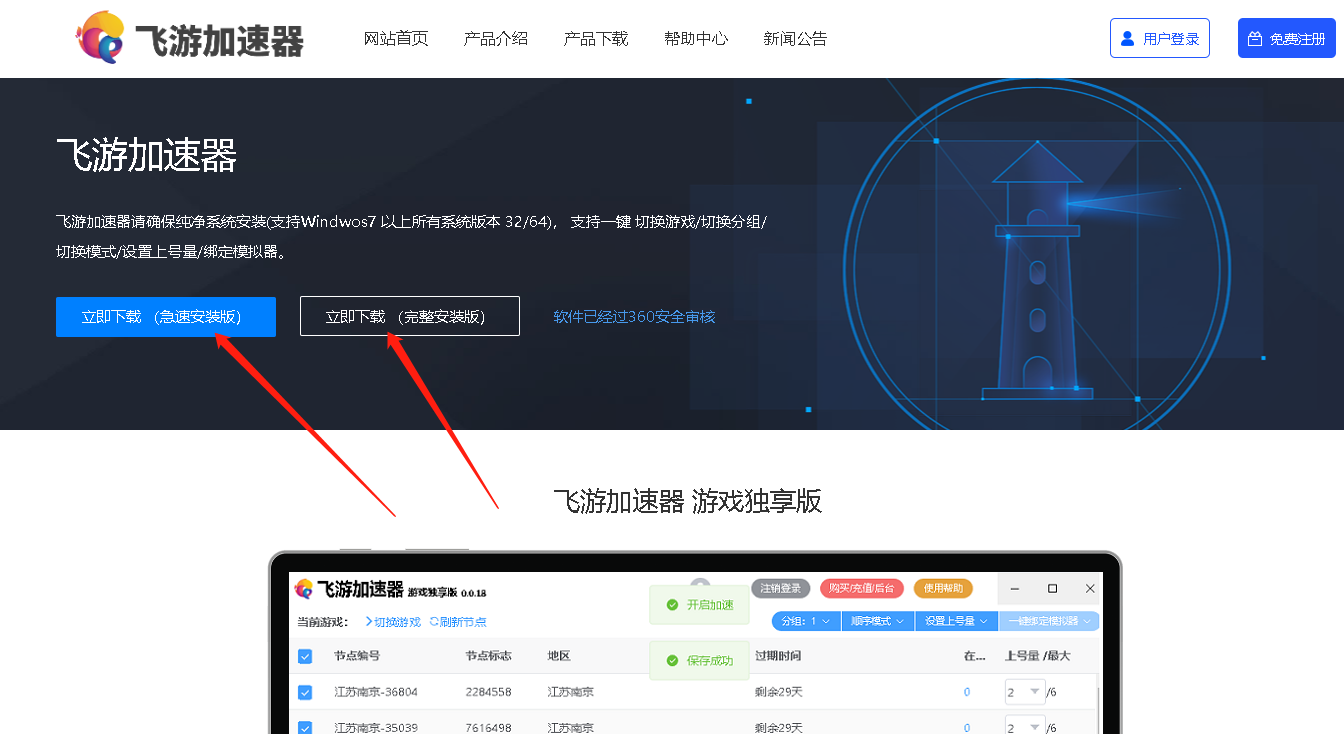Uncheck the 江苏南京-36804 row checkbox
1344x734 pixels.
pyautogui.click(x=305, y=692)
